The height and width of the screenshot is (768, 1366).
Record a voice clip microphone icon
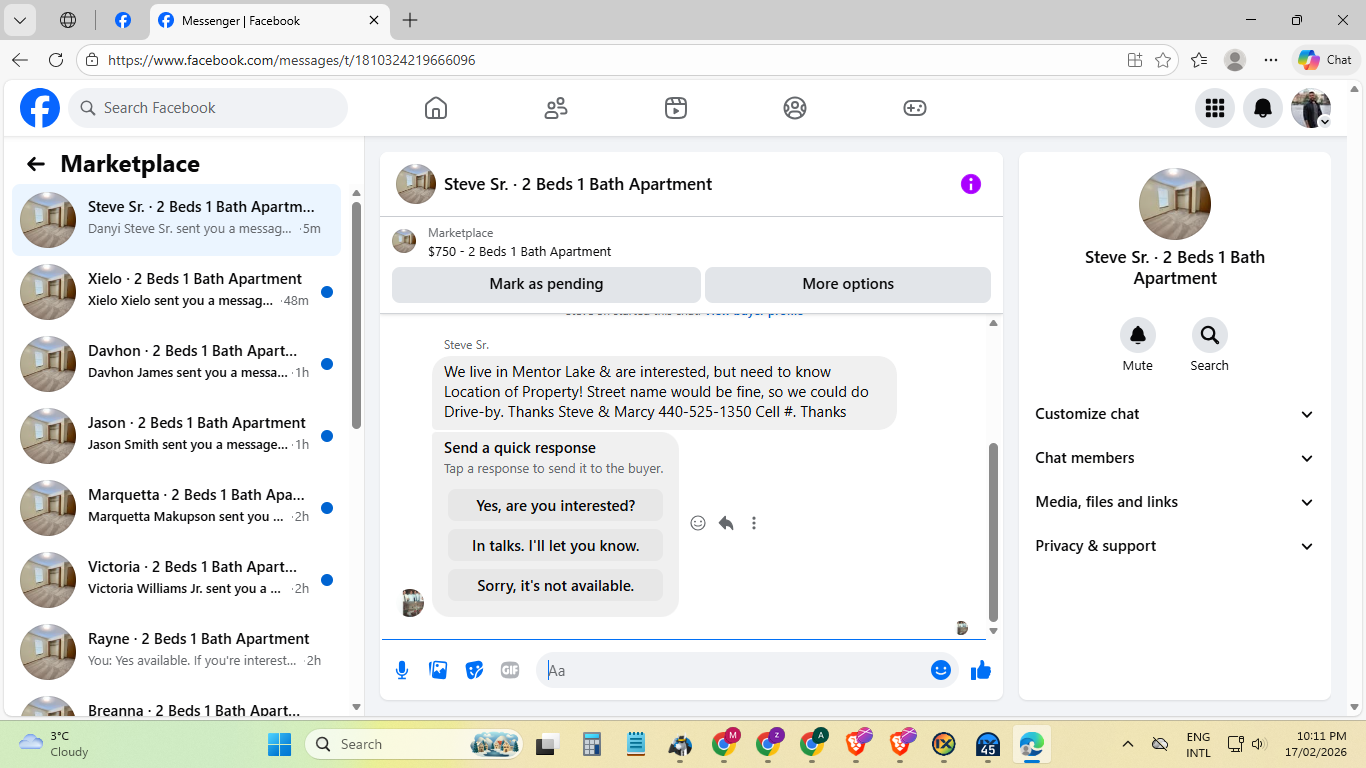click(x=402, y=670)
